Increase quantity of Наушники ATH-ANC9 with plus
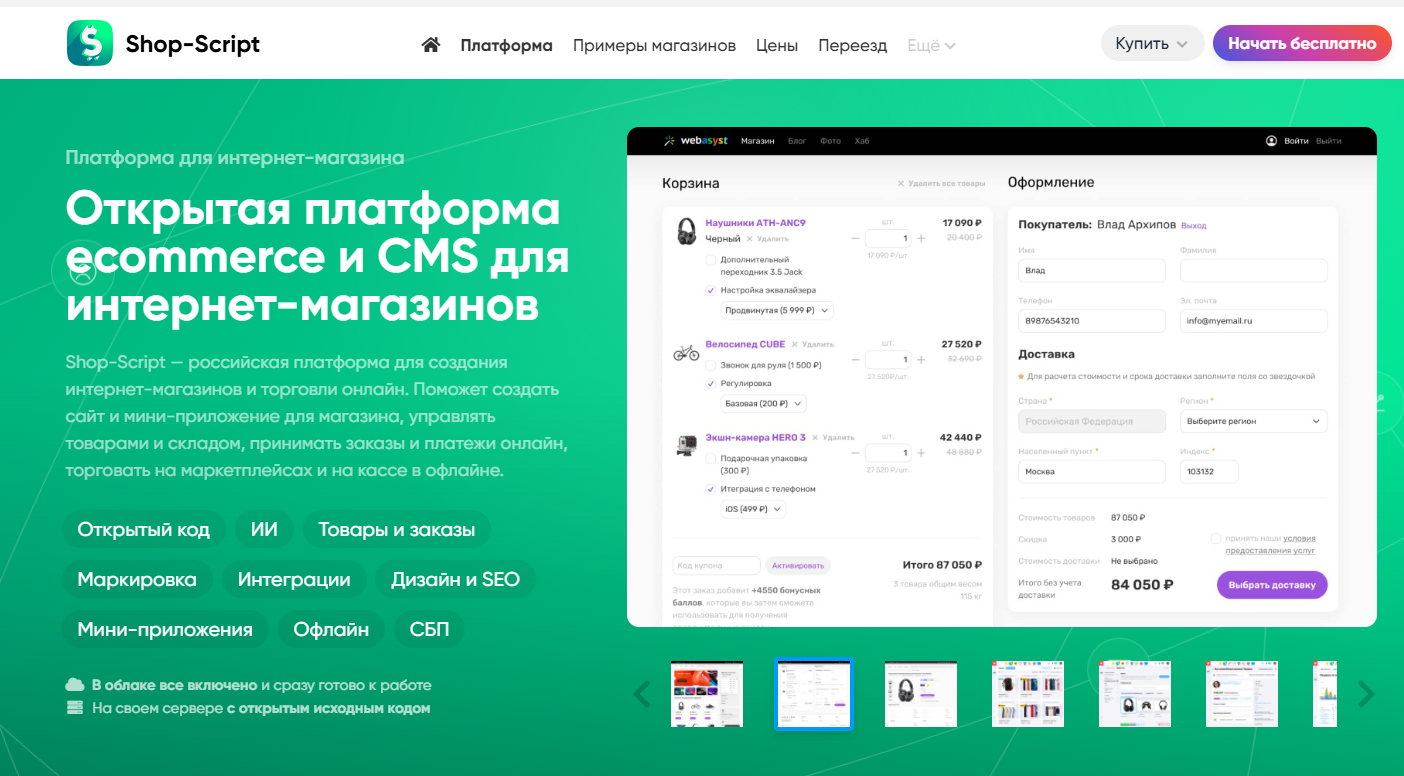Viewport: 1404px width, 776px height. point(921,239)
